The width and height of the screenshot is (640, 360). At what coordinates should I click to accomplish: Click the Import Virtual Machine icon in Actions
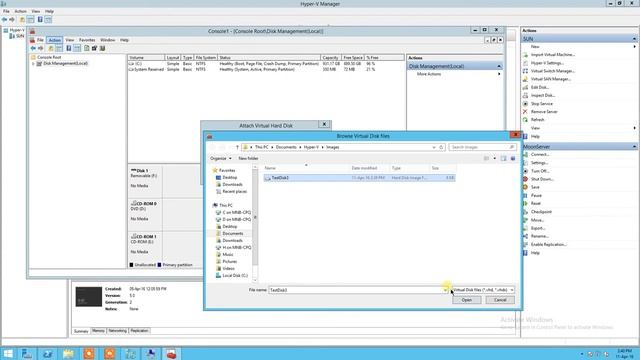point(525,55)
